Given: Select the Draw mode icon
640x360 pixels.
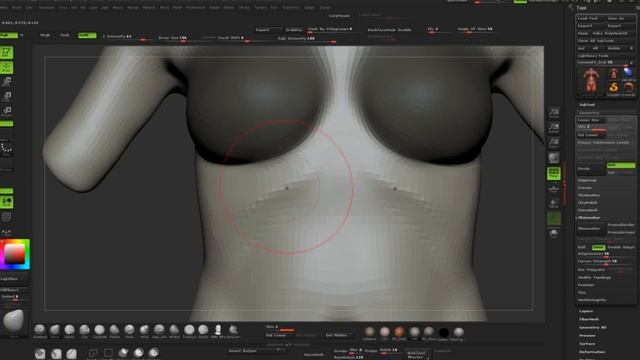Looking at the screenshot, I should coord(7,67).
